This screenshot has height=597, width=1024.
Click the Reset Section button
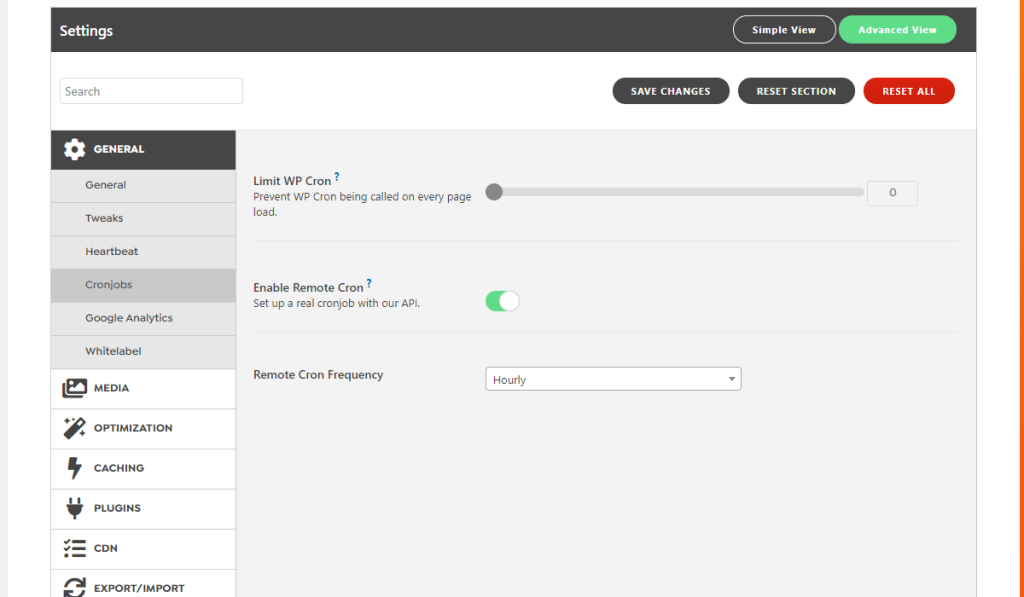click(796, 91)
